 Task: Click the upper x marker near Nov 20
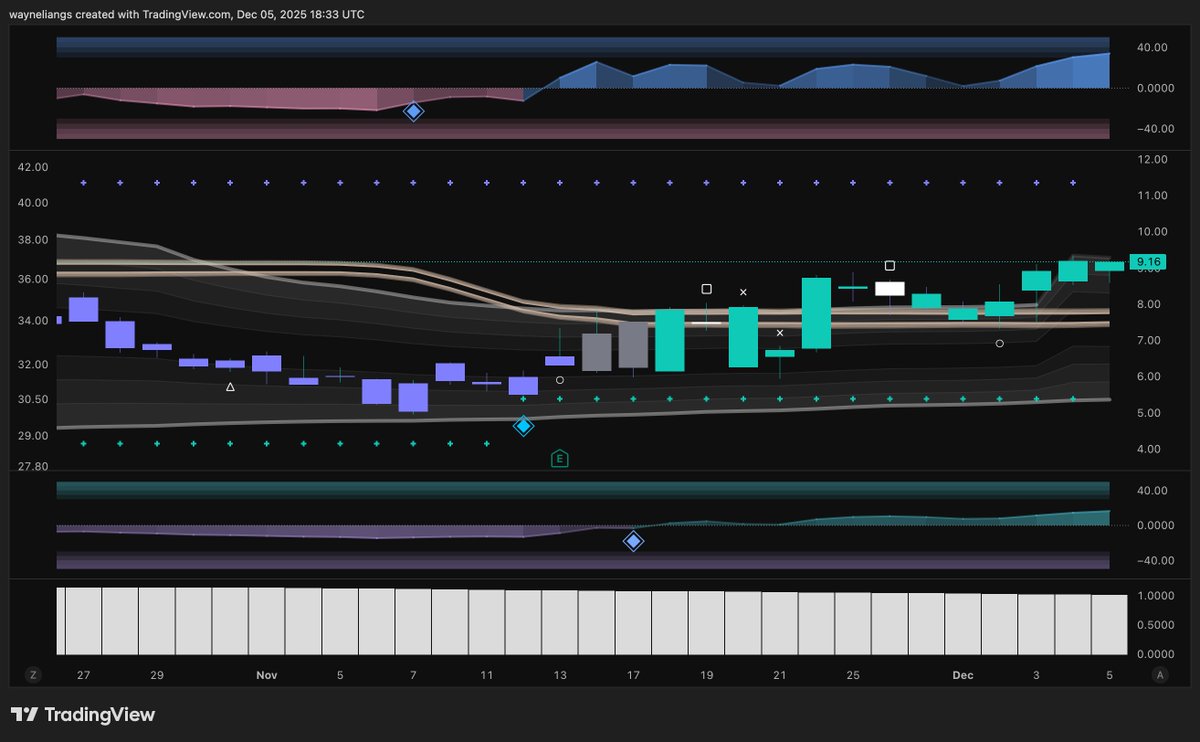(743, 292)
